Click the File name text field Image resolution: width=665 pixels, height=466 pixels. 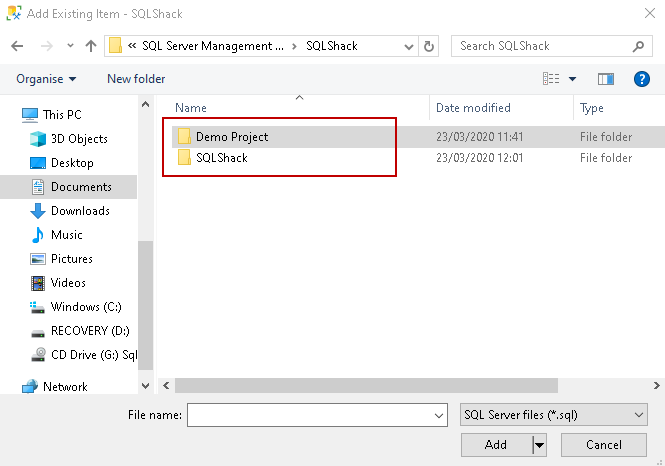[x=310, y=414]
